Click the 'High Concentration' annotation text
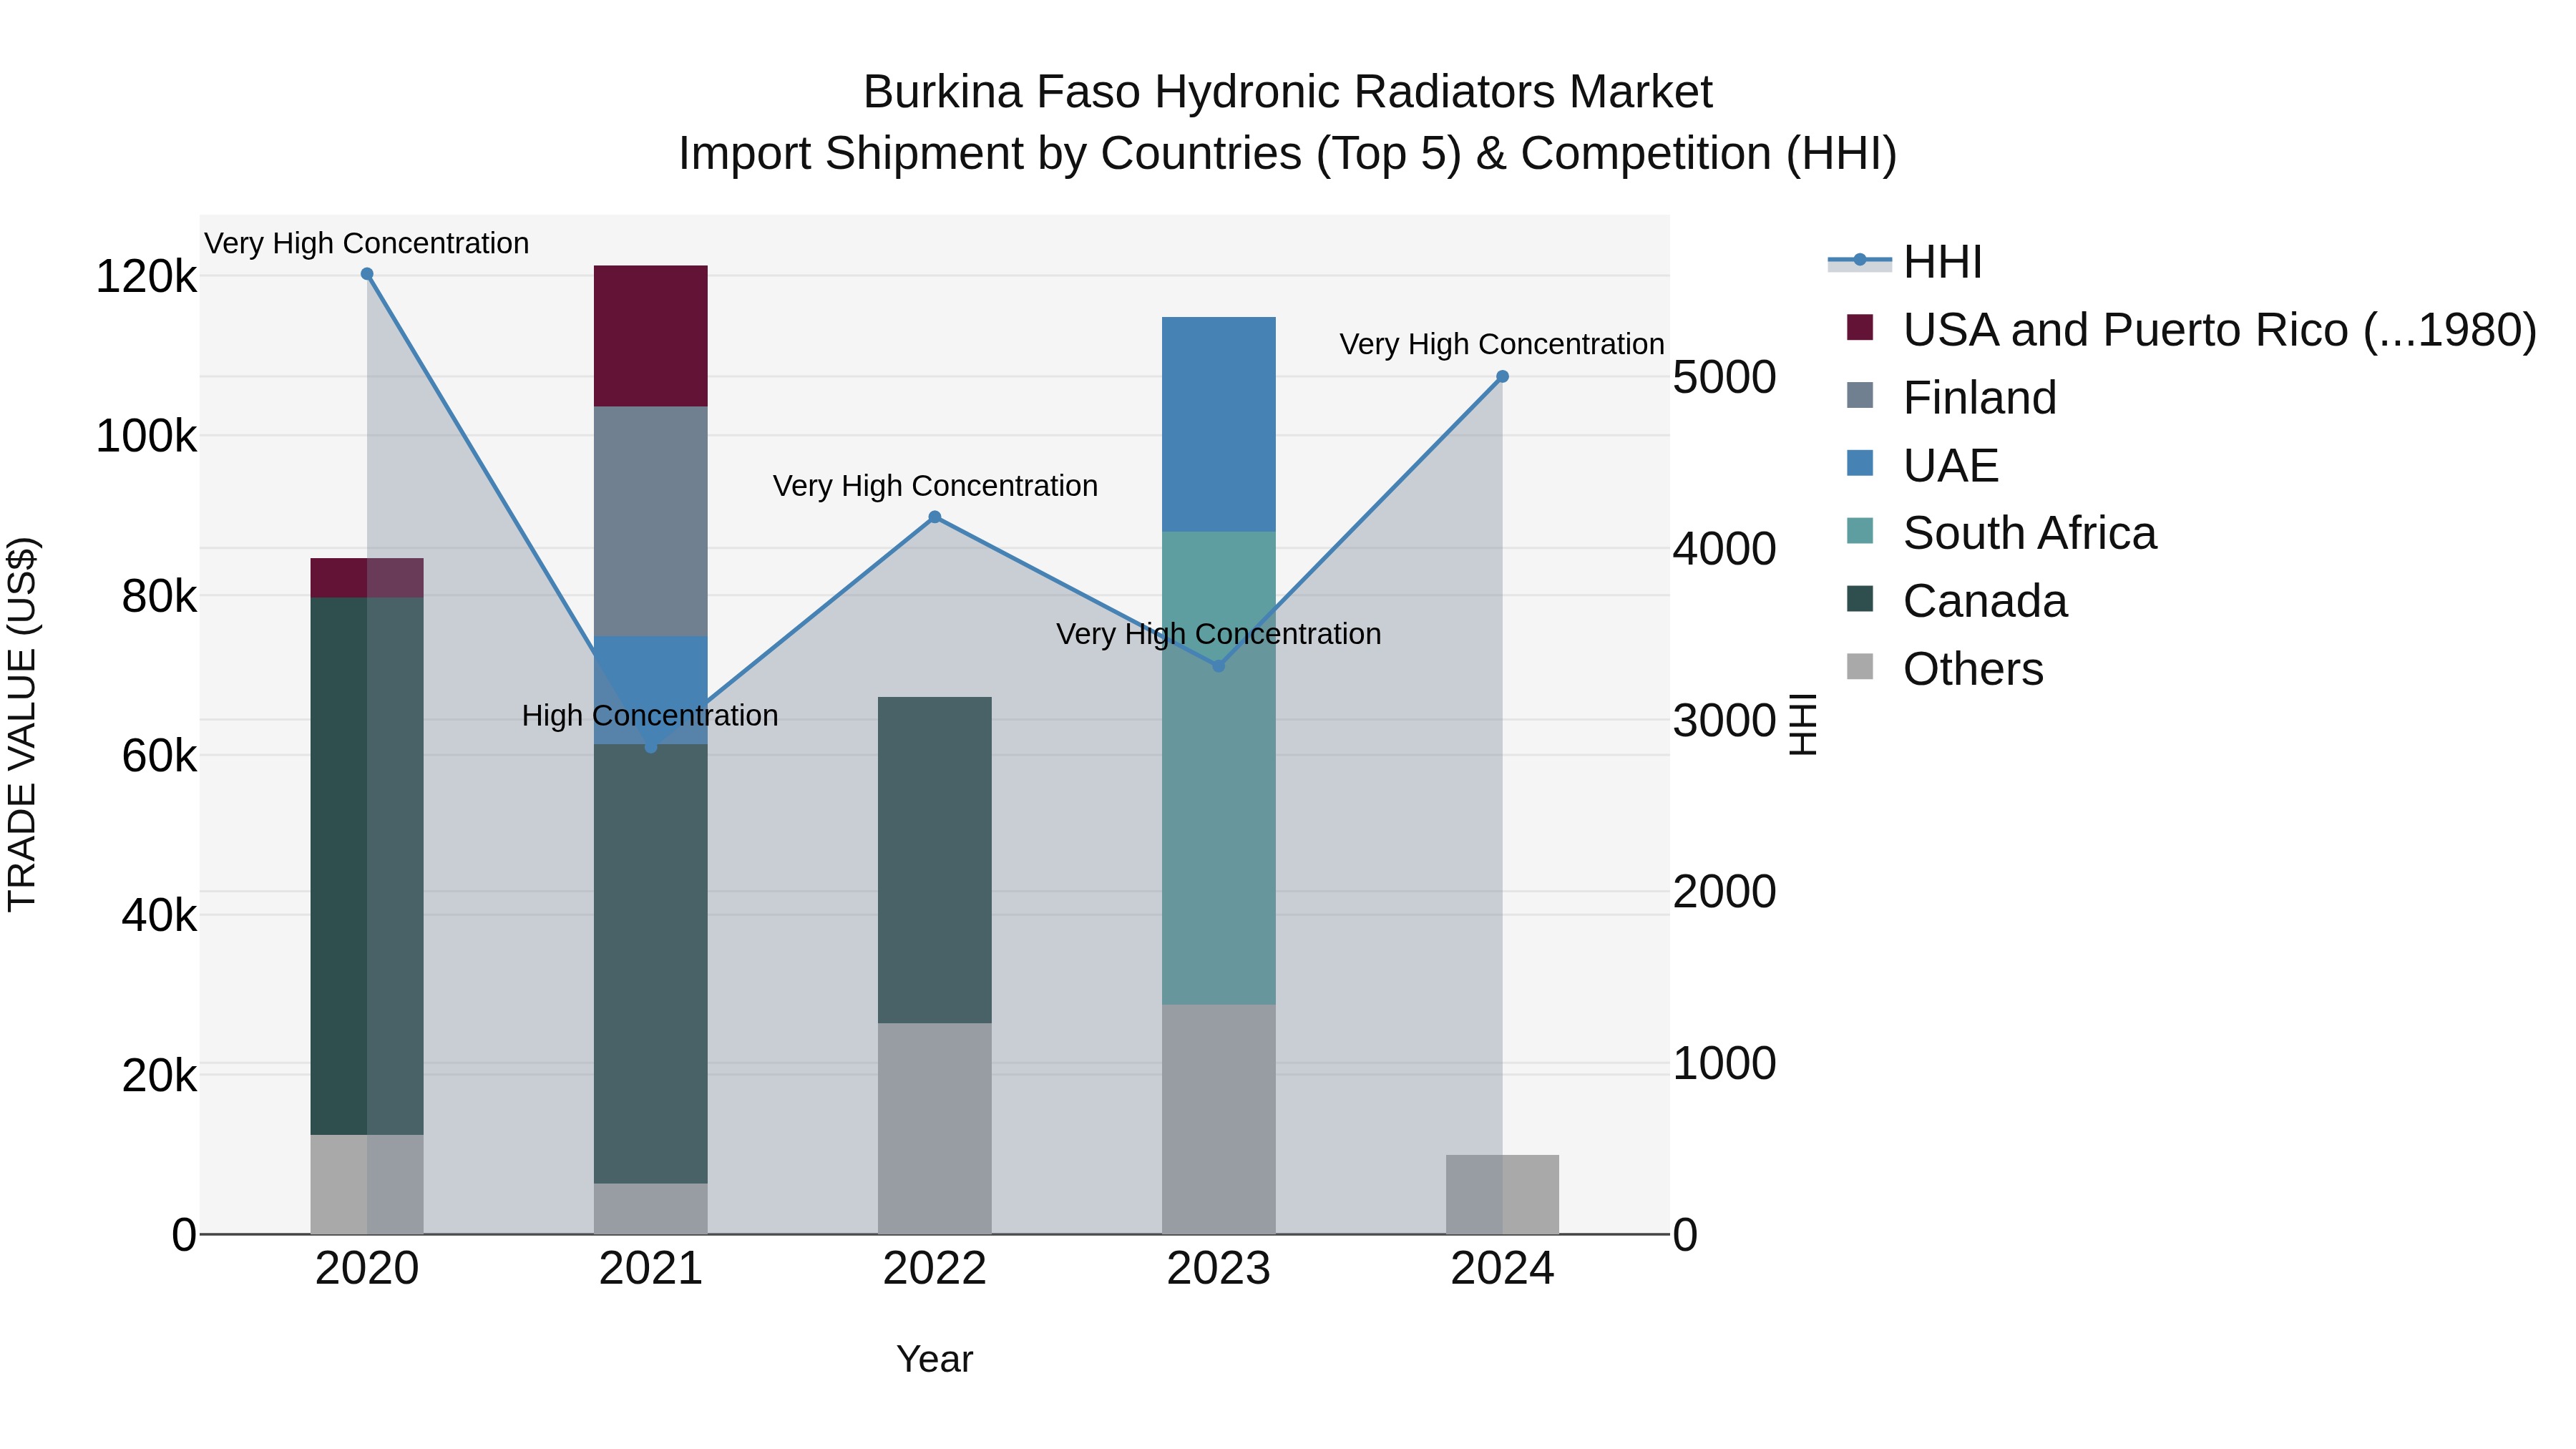The width and height of the screenshot is (2576, 1449). point(650,716)
